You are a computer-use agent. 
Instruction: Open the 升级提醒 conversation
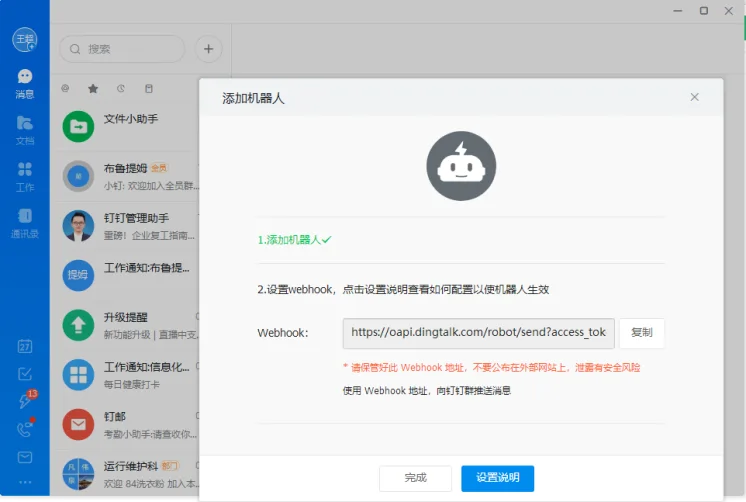point(128,325)
